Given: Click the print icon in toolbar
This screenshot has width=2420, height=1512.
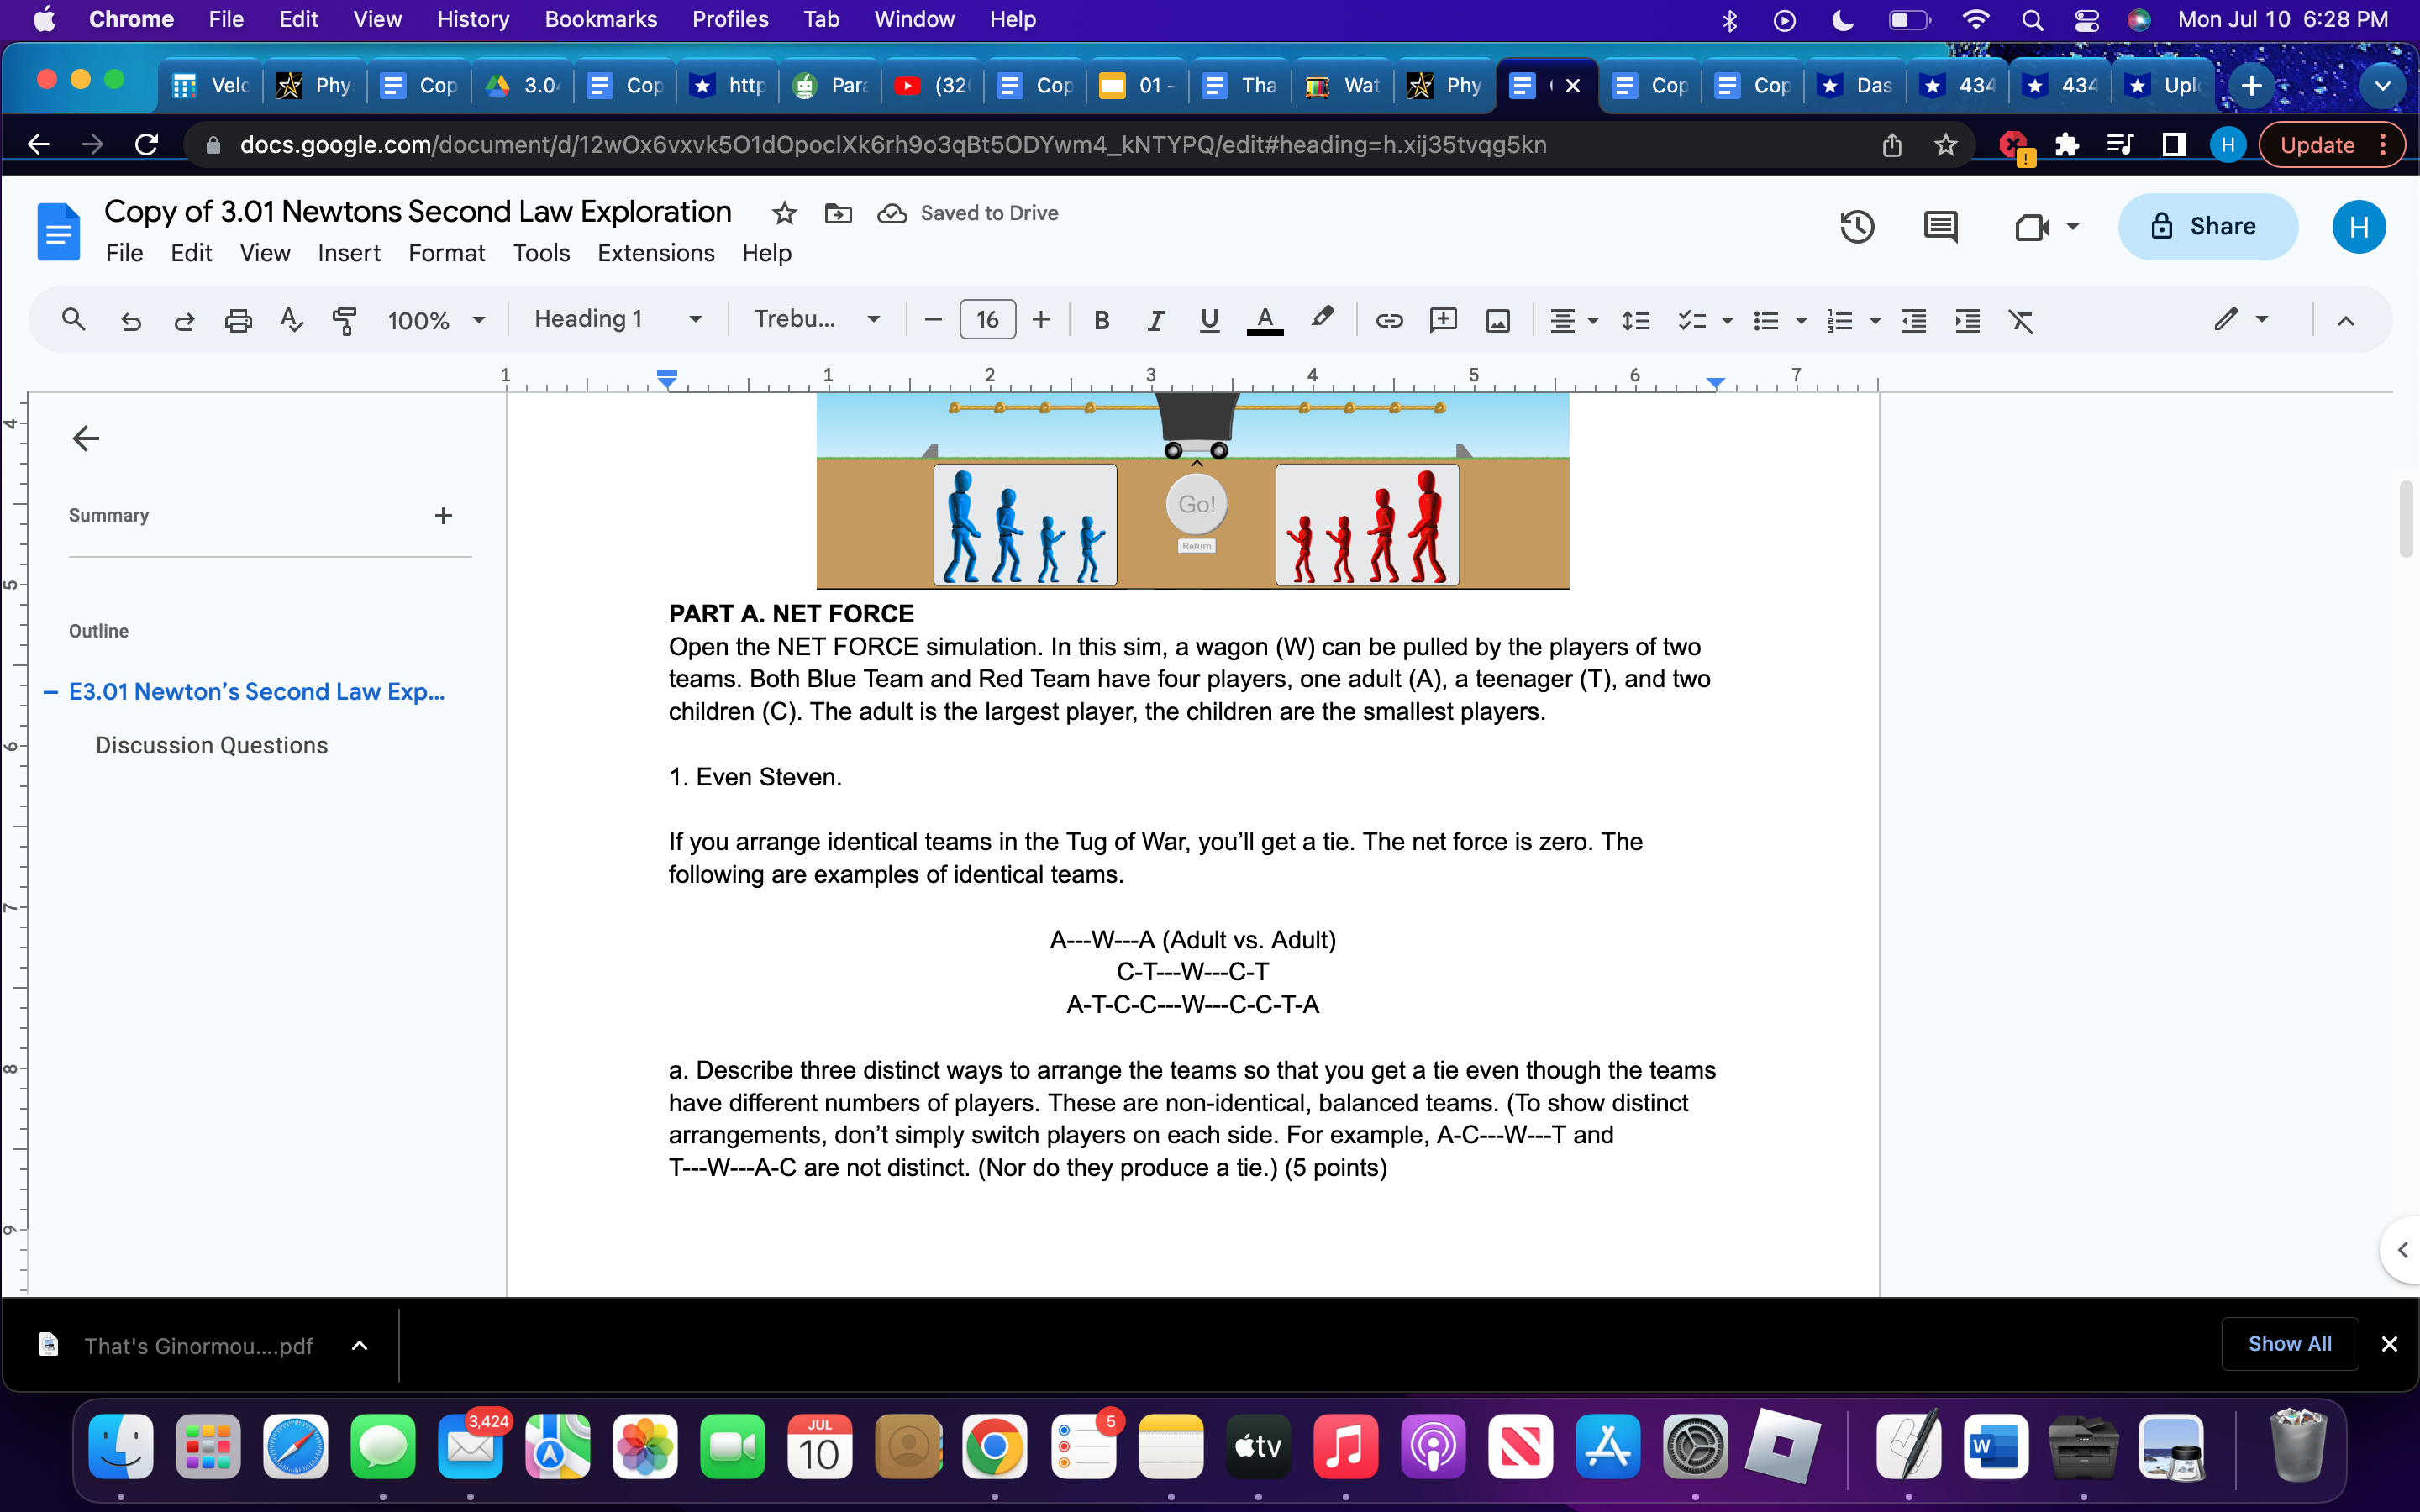Looking at the screenshot, I should [x=238, y=320].
